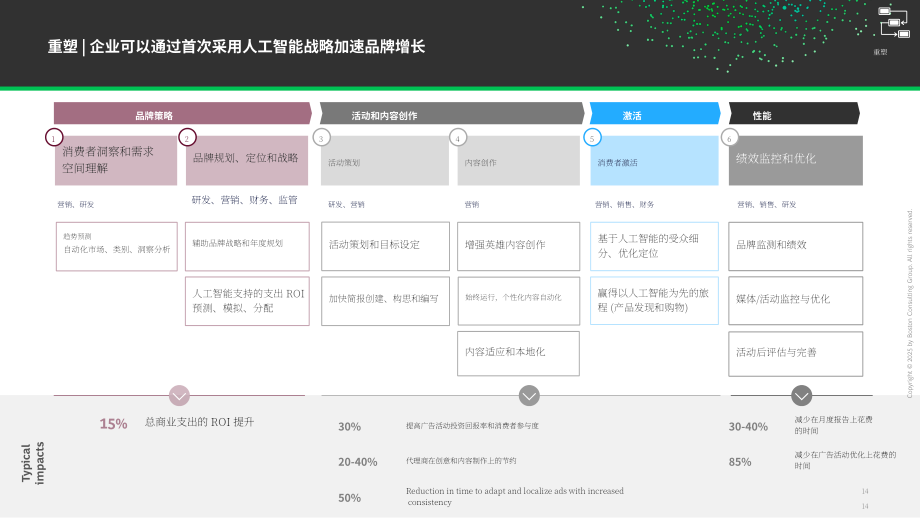Image resolution: width=920 pixels, height=518 pixels.
Task: Select the 人工智能支持的支出 ROI box
Action: (x=247, y=301)
